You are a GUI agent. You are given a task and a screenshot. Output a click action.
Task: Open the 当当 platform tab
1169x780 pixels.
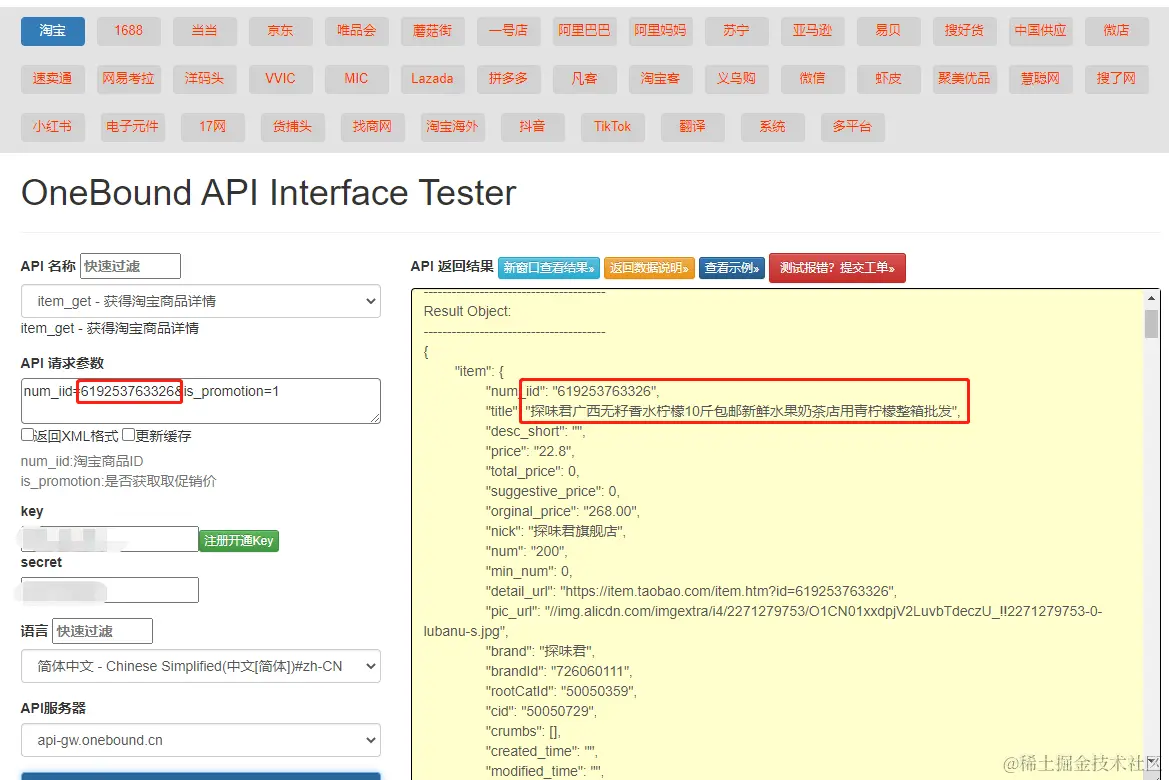(204, 31)
